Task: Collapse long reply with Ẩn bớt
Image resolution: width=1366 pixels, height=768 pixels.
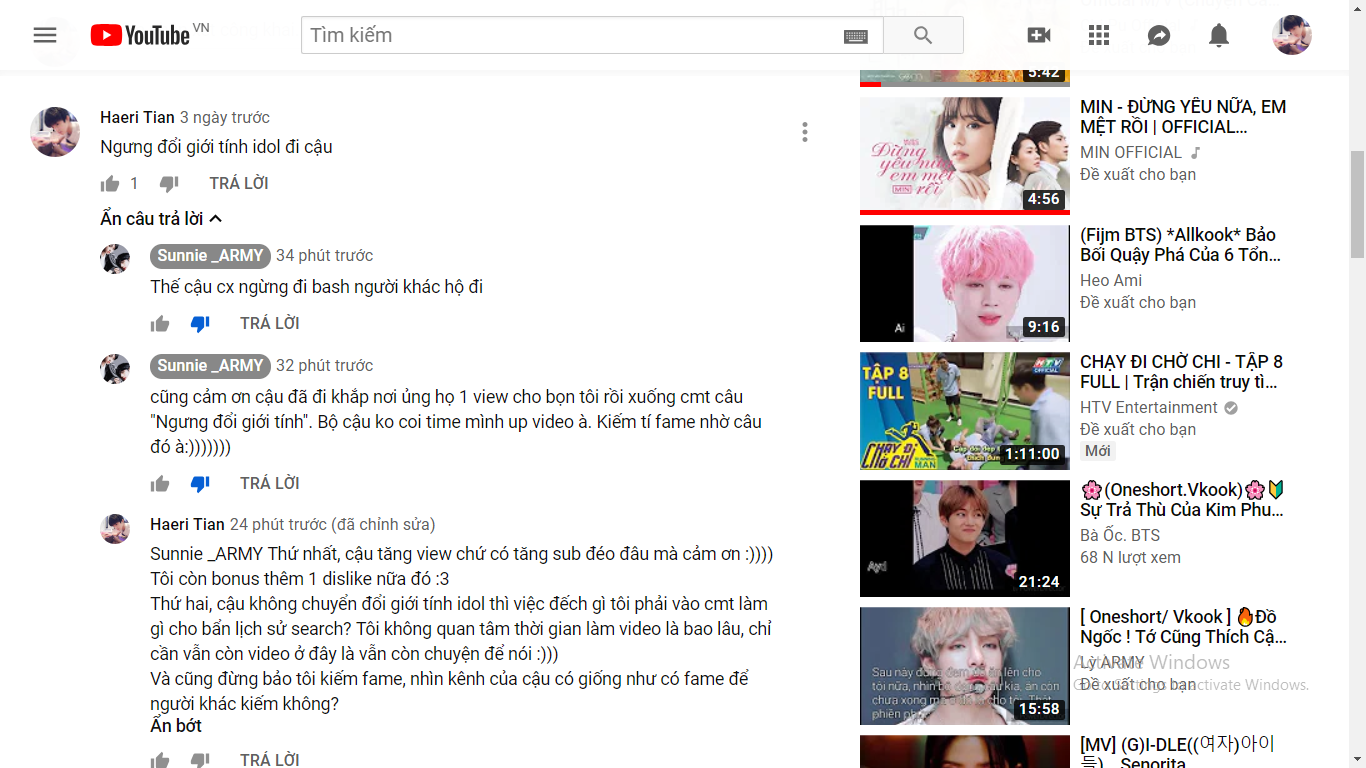Action: [176, 726]
